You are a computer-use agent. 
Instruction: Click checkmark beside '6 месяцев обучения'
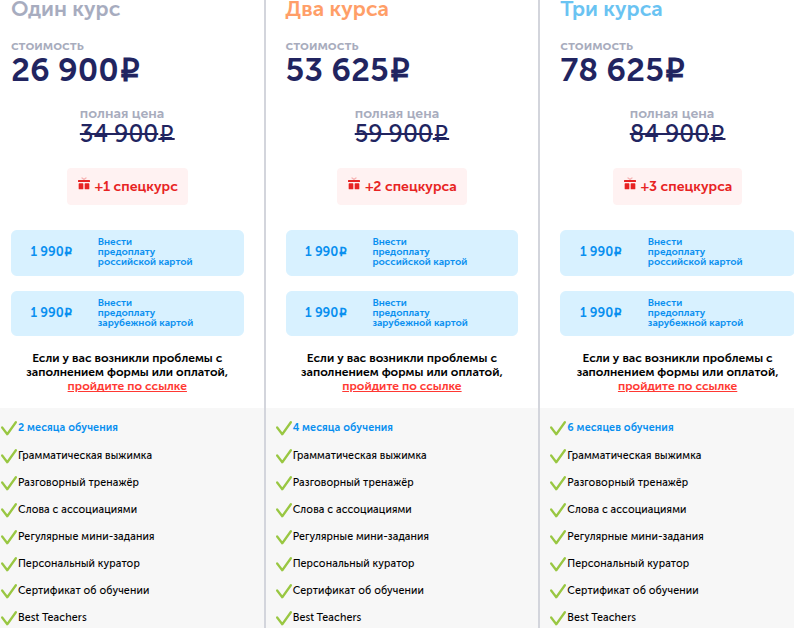click(558, 427)
